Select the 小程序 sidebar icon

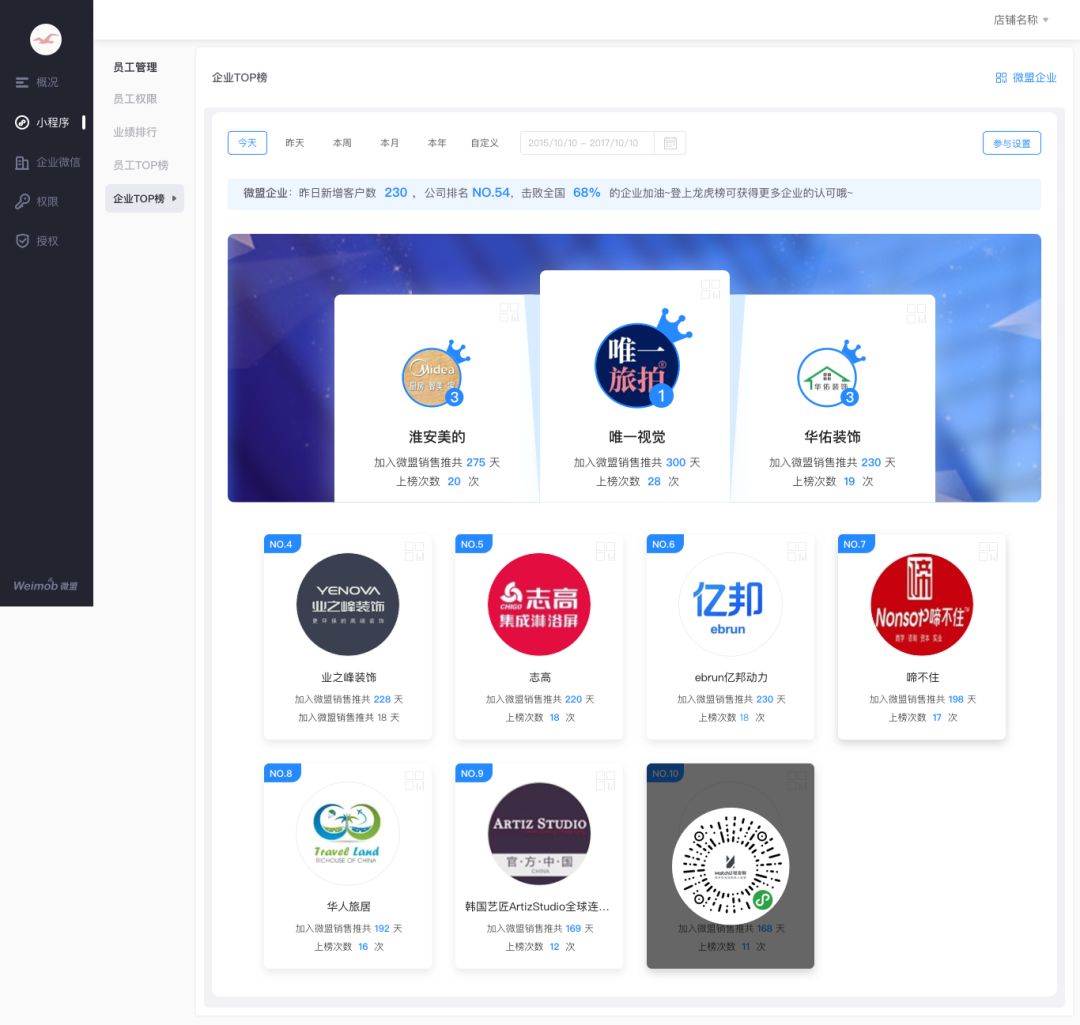click(22, 123)
